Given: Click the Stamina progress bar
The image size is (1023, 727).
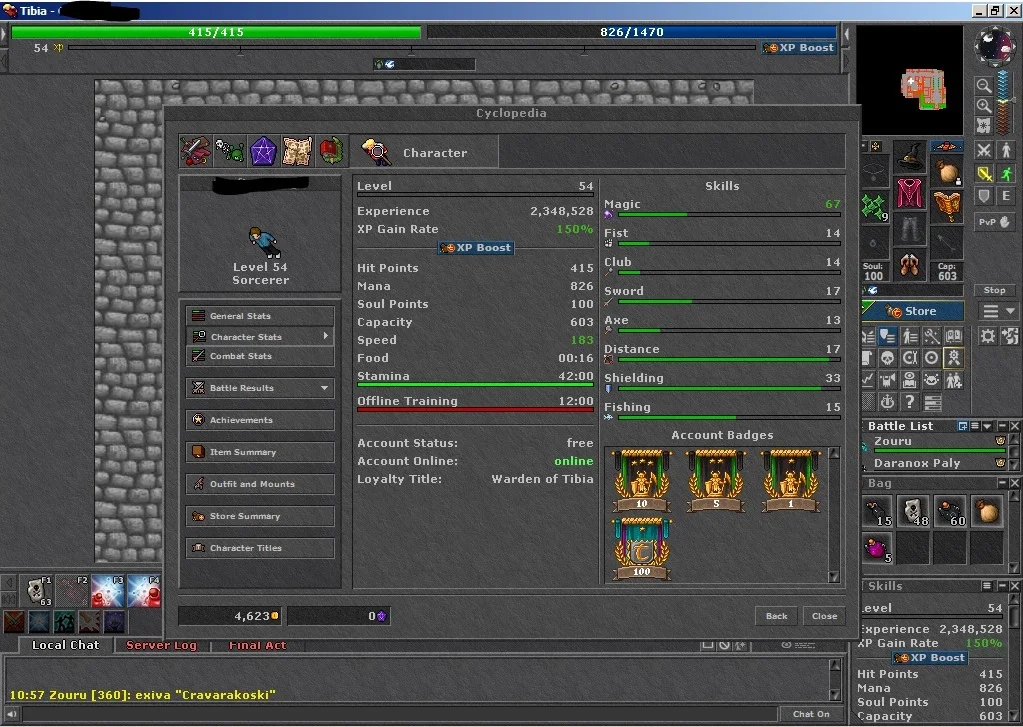Looking at the screenshot, I should pyautogui.click(x=475, y=385).
